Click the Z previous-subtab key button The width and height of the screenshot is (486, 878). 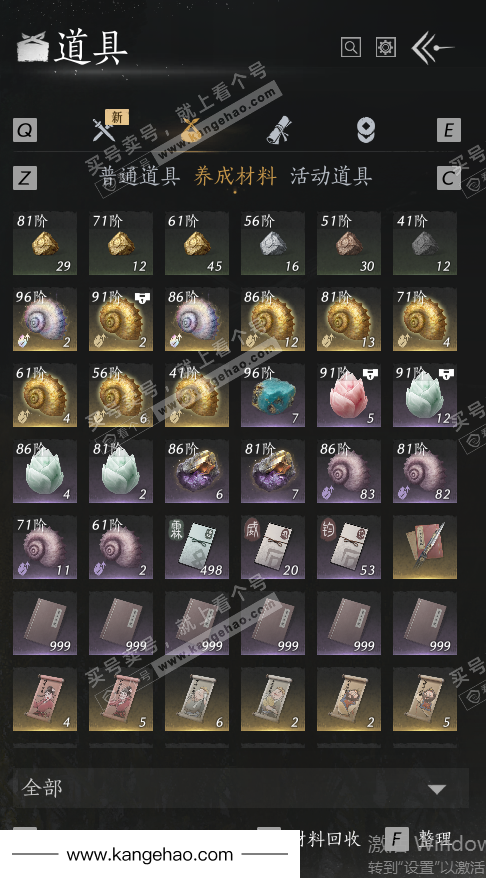(25, 178)
